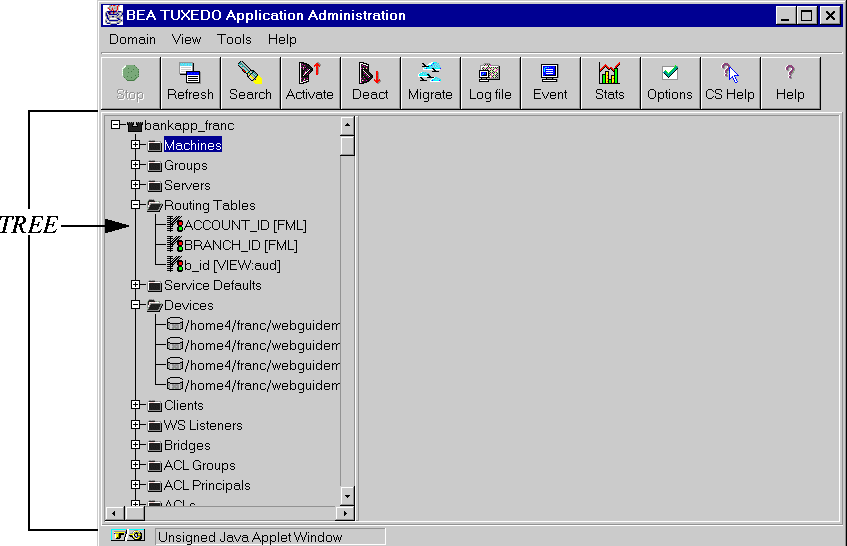Click the Java applet status bar icon
847x546 pixels.
click(x=128, y=535)
